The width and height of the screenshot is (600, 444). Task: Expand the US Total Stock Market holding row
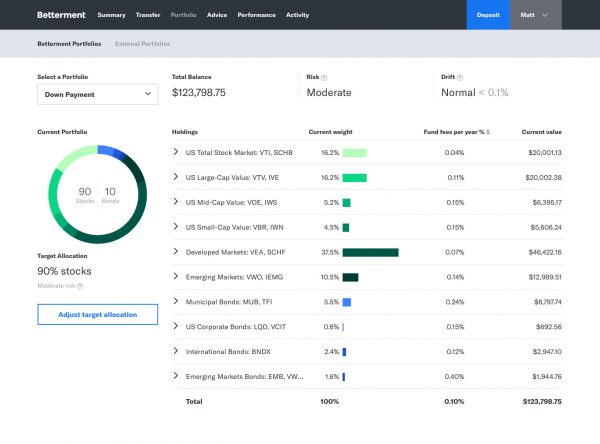pos(176,153)
